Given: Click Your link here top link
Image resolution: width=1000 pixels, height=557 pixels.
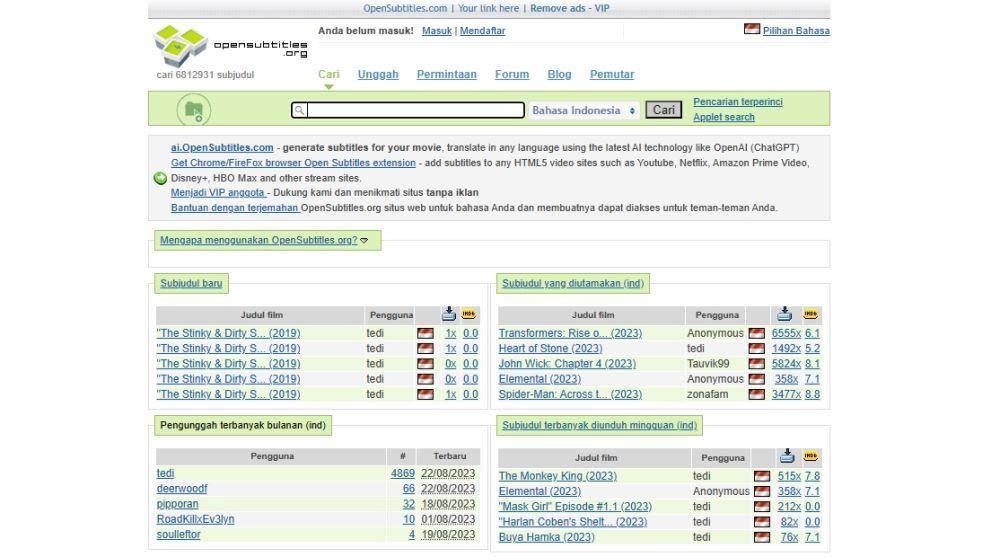Looking at the screenshot, I should (x=489, y=8).
